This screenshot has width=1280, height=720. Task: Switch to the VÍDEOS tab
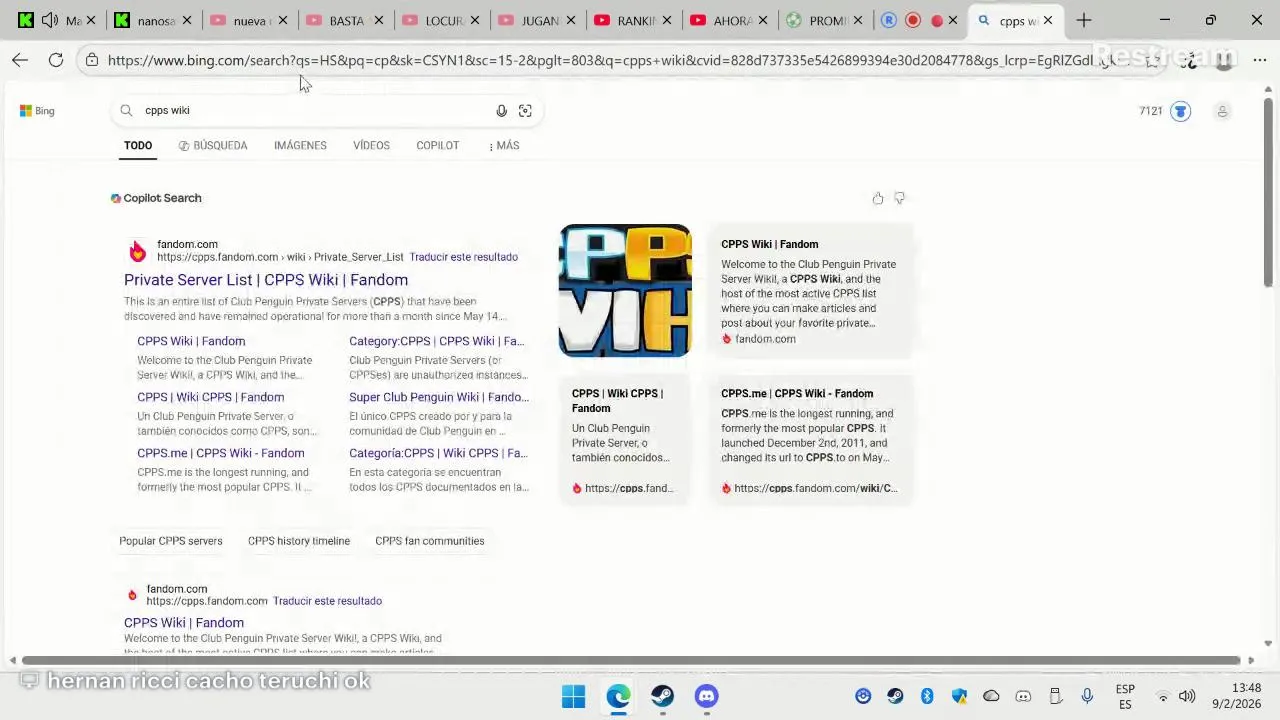(371, 146)
